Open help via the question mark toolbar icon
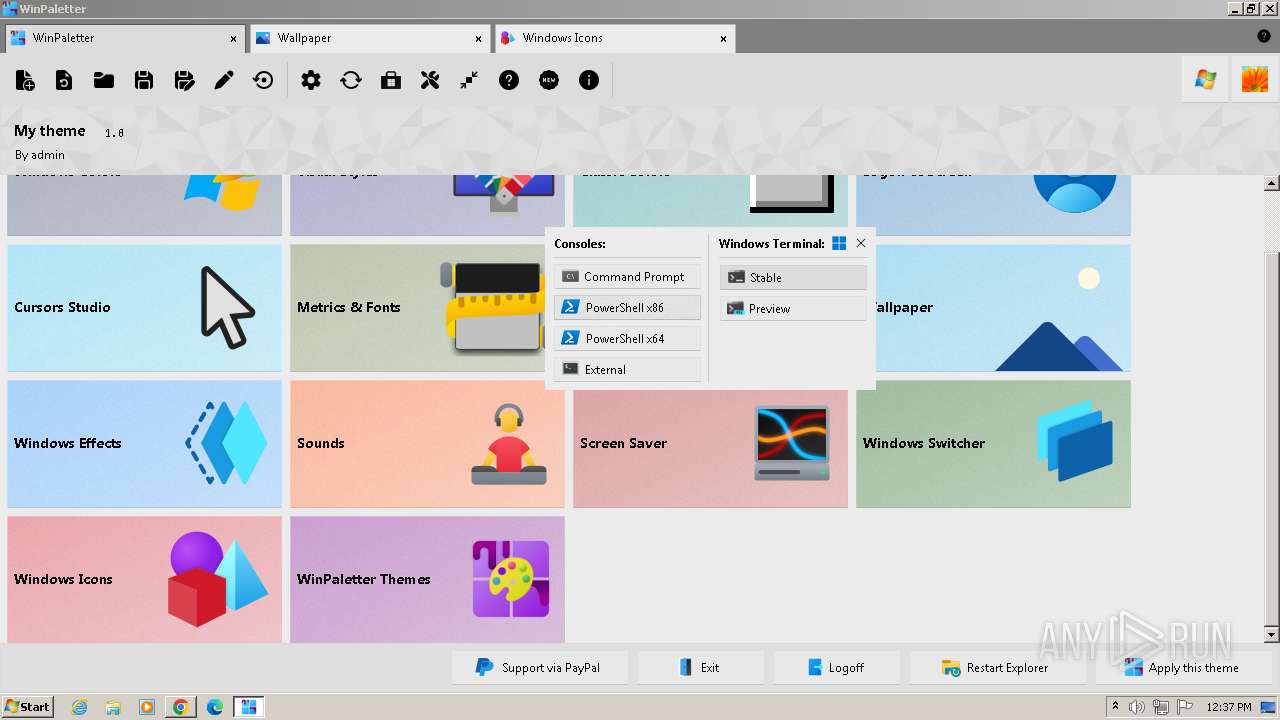Image resolution: width=1280 pixels, height=720 pixels. tap(509, 80)
